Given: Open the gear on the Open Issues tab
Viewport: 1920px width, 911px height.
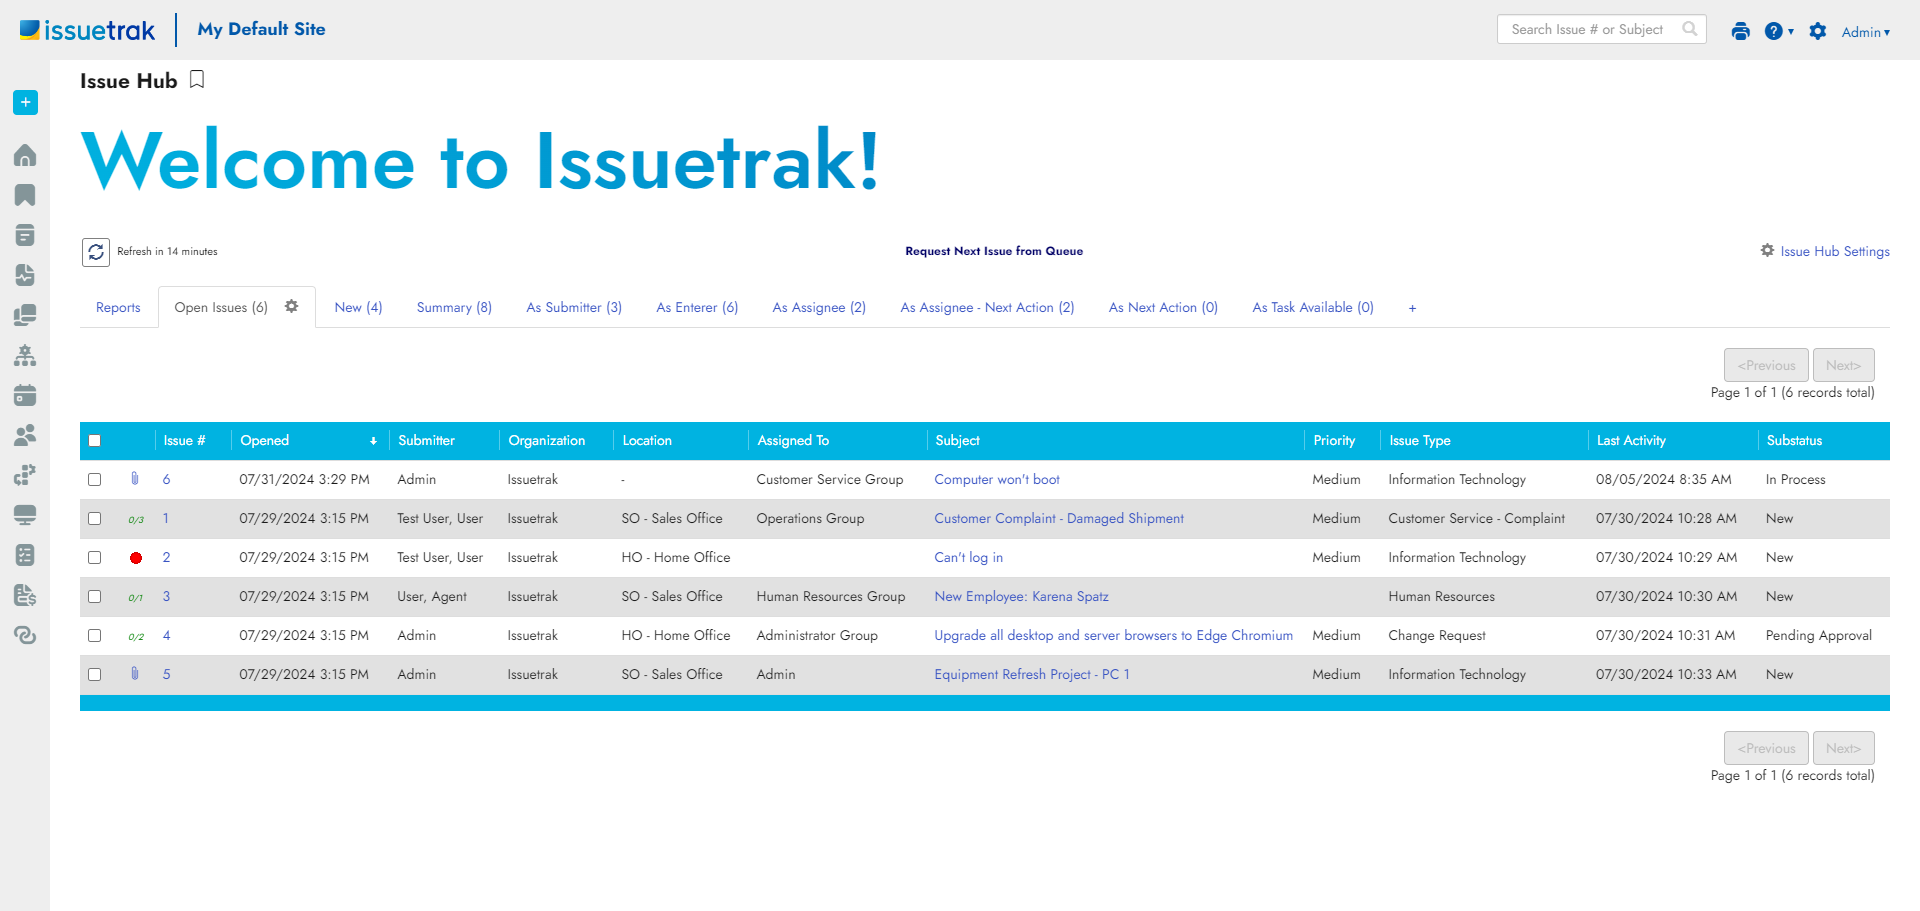Looking at the screenshot, I should click(292, 306).
